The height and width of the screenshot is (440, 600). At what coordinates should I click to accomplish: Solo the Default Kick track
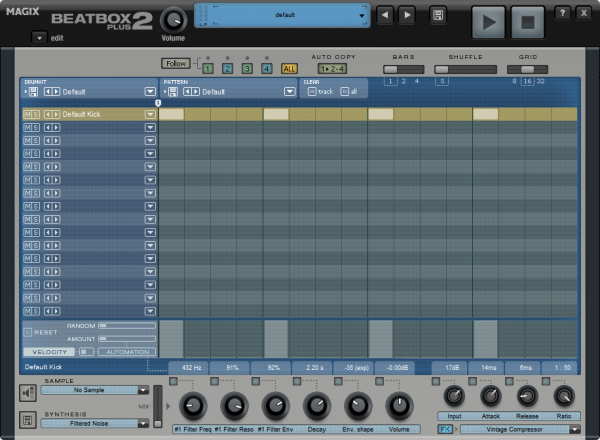(36, 115)
